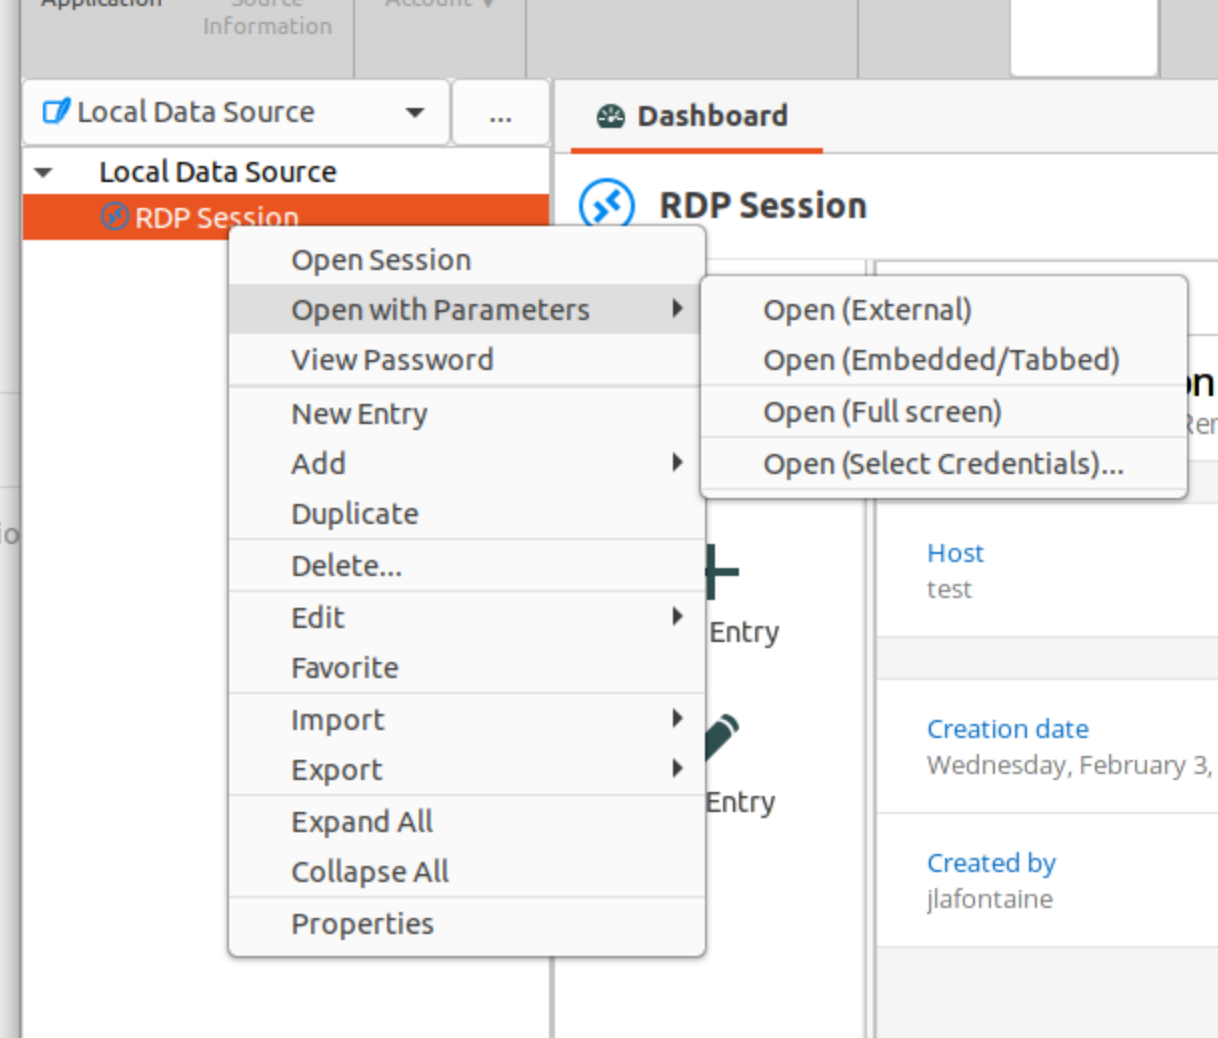Screen dimensions: 1218x1038
Task: Select Open (Embedded/Tabbed) option
Action: coord(940,360)
